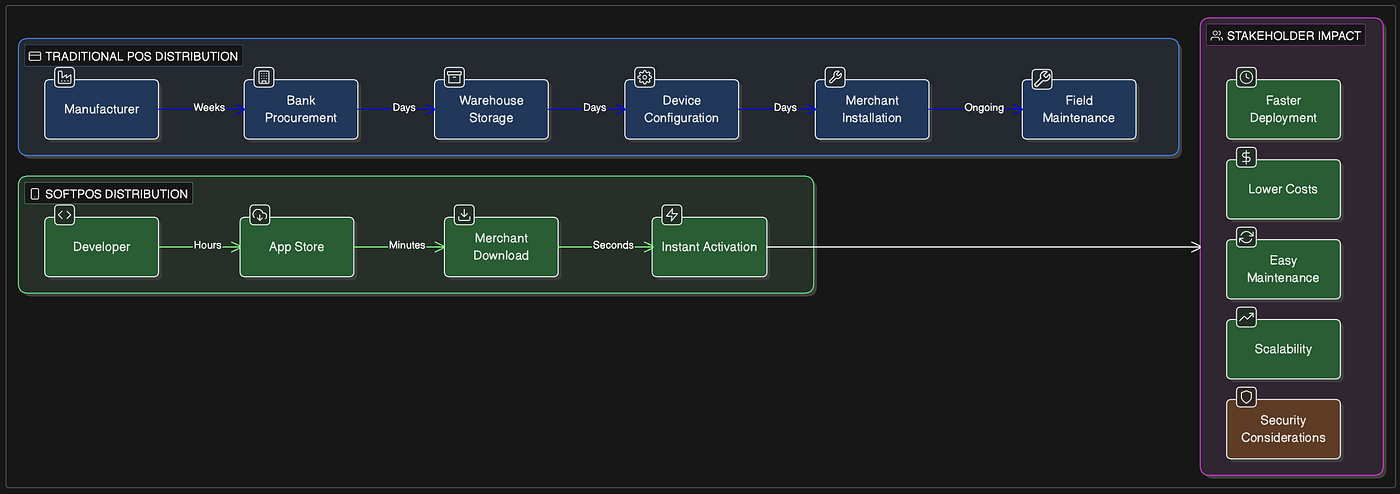
Task: Select the Security Considerations box
Action: (1283, 429)
